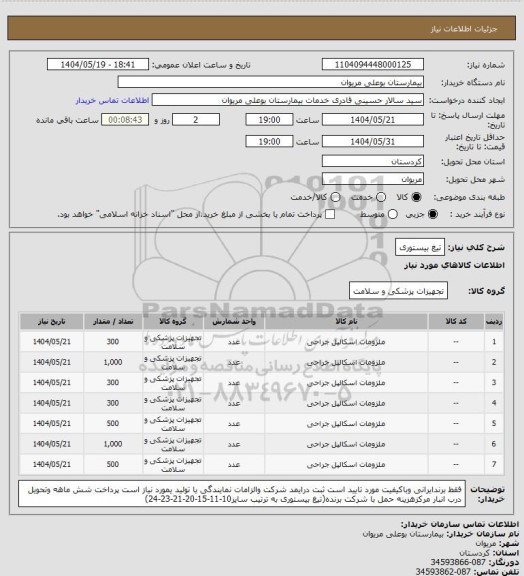Viewport: 524px width, 576px height.
Task: Click the ردیف column header
Action: (494, 321)
